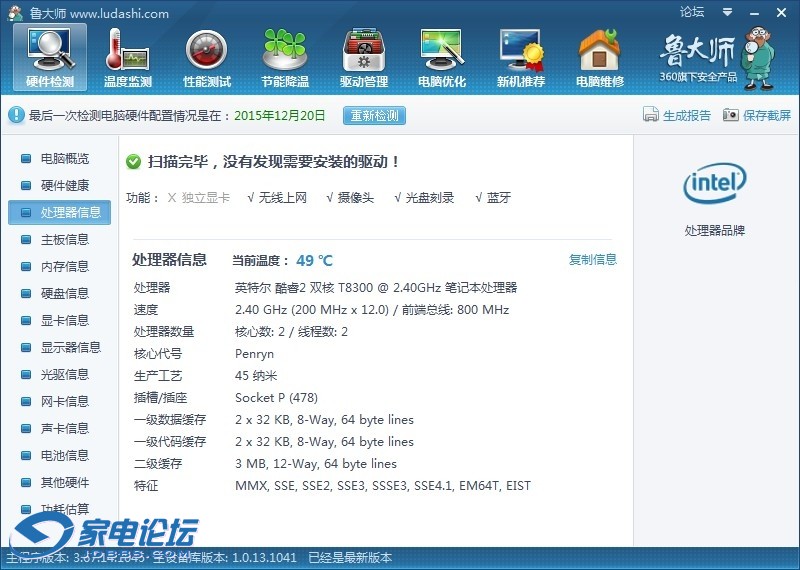Open the 电脑维修 computer repair icon

point(599,56)
